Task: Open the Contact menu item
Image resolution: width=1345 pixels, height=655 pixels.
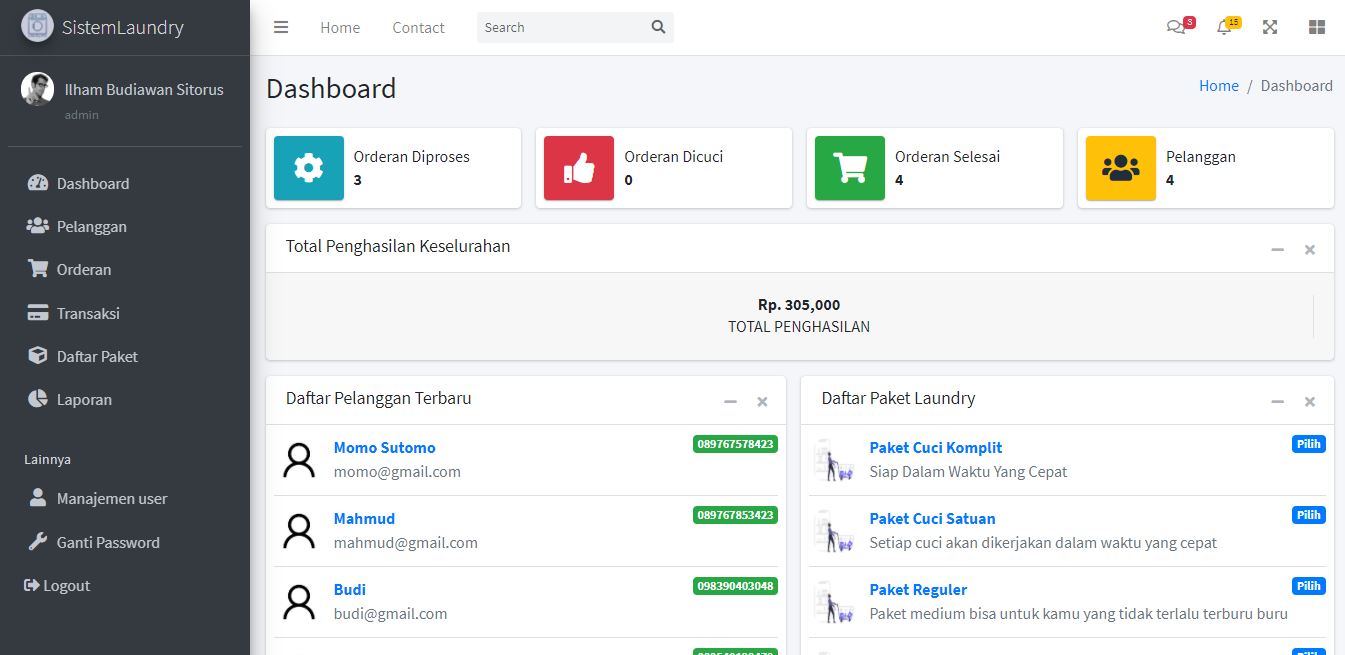Action: [x=418, y=27]
